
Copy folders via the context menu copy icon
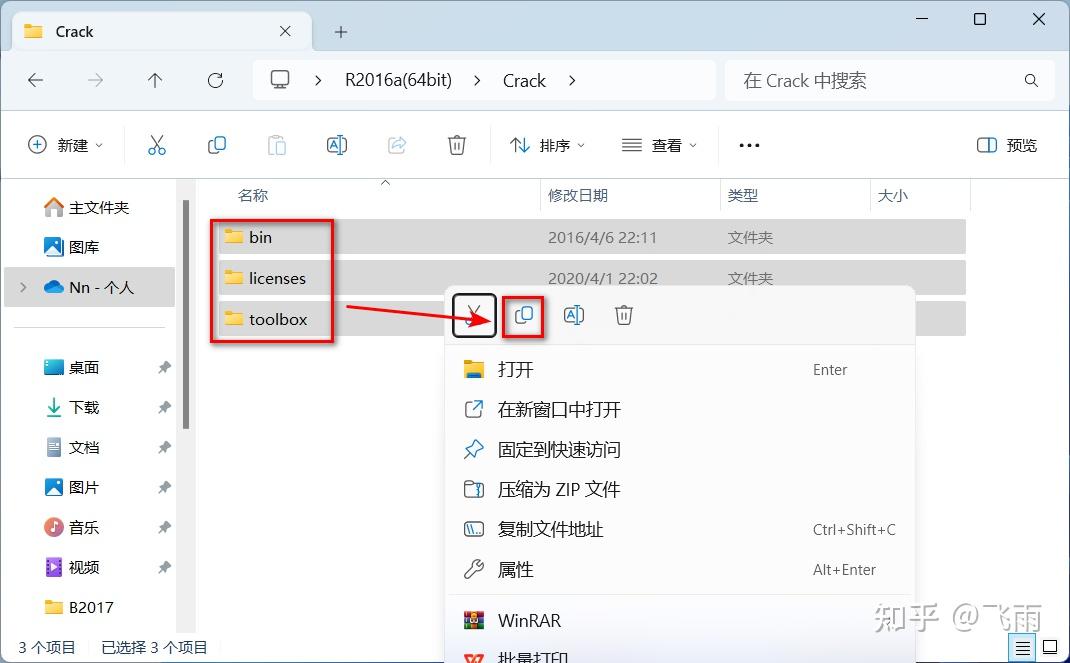(524, 315)
